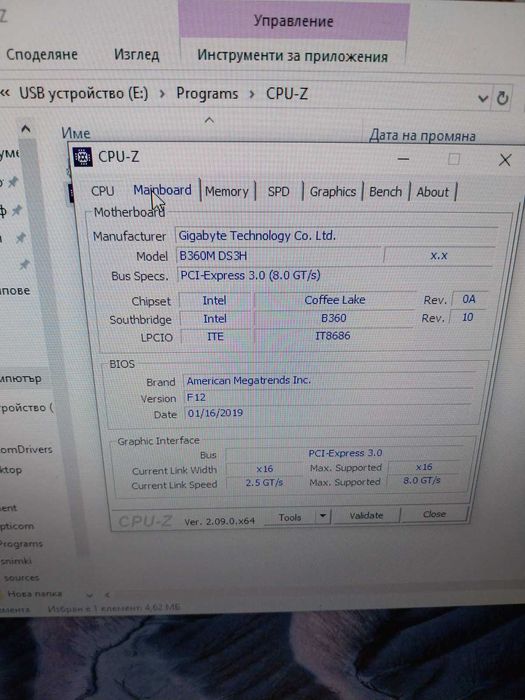Select Инструменти за приложения ribbon tab

292,56
